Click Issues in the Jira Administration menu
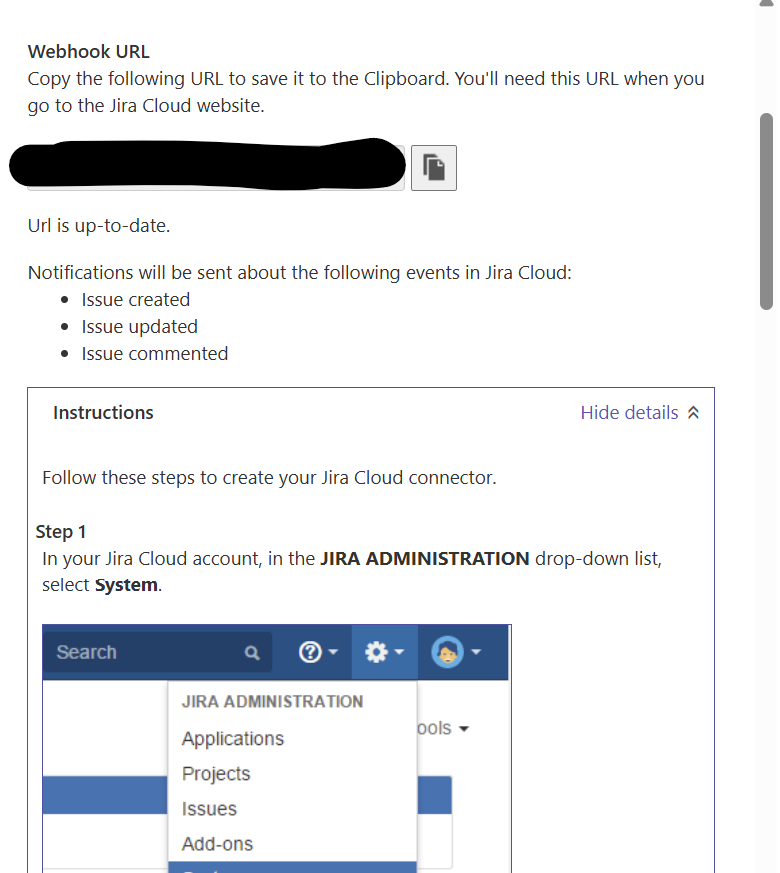Image resolution: width=780 pixels, height=873 pixels. (x=209, y=808)
